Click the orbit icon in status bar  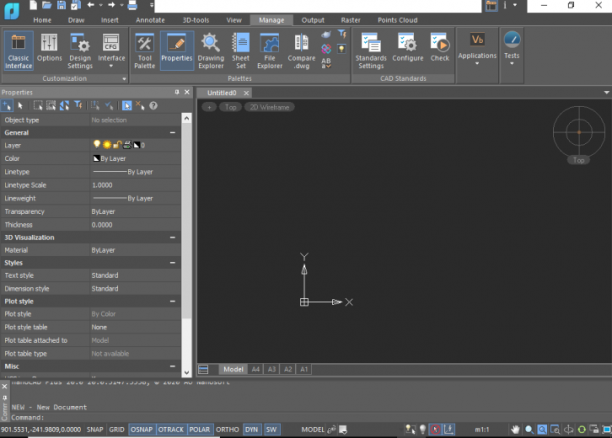[x=568, y=429]
